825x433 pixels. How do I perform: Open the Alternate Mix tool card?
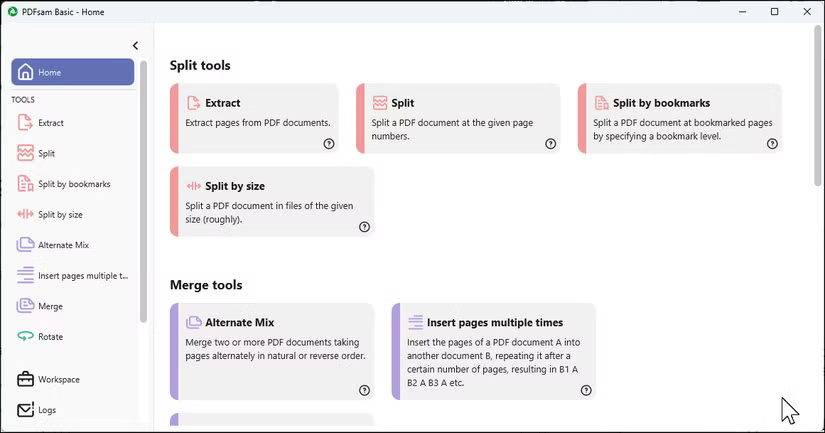click(273, 350)
